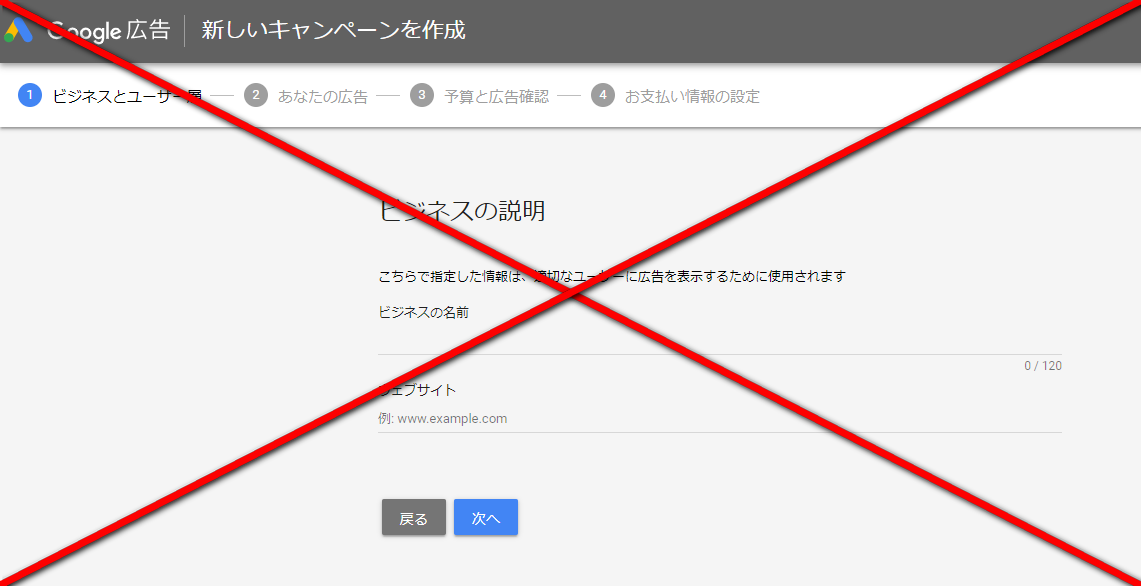The image size is (1141, 586).
Task: Click the step 1 number circle
Action: pos(30,96)
